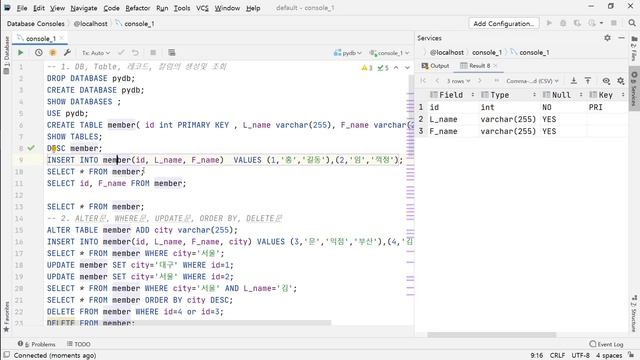The image size is (640, 360).
Task: Click the debug bug icon in top toolbar
Action: (563, 23)
